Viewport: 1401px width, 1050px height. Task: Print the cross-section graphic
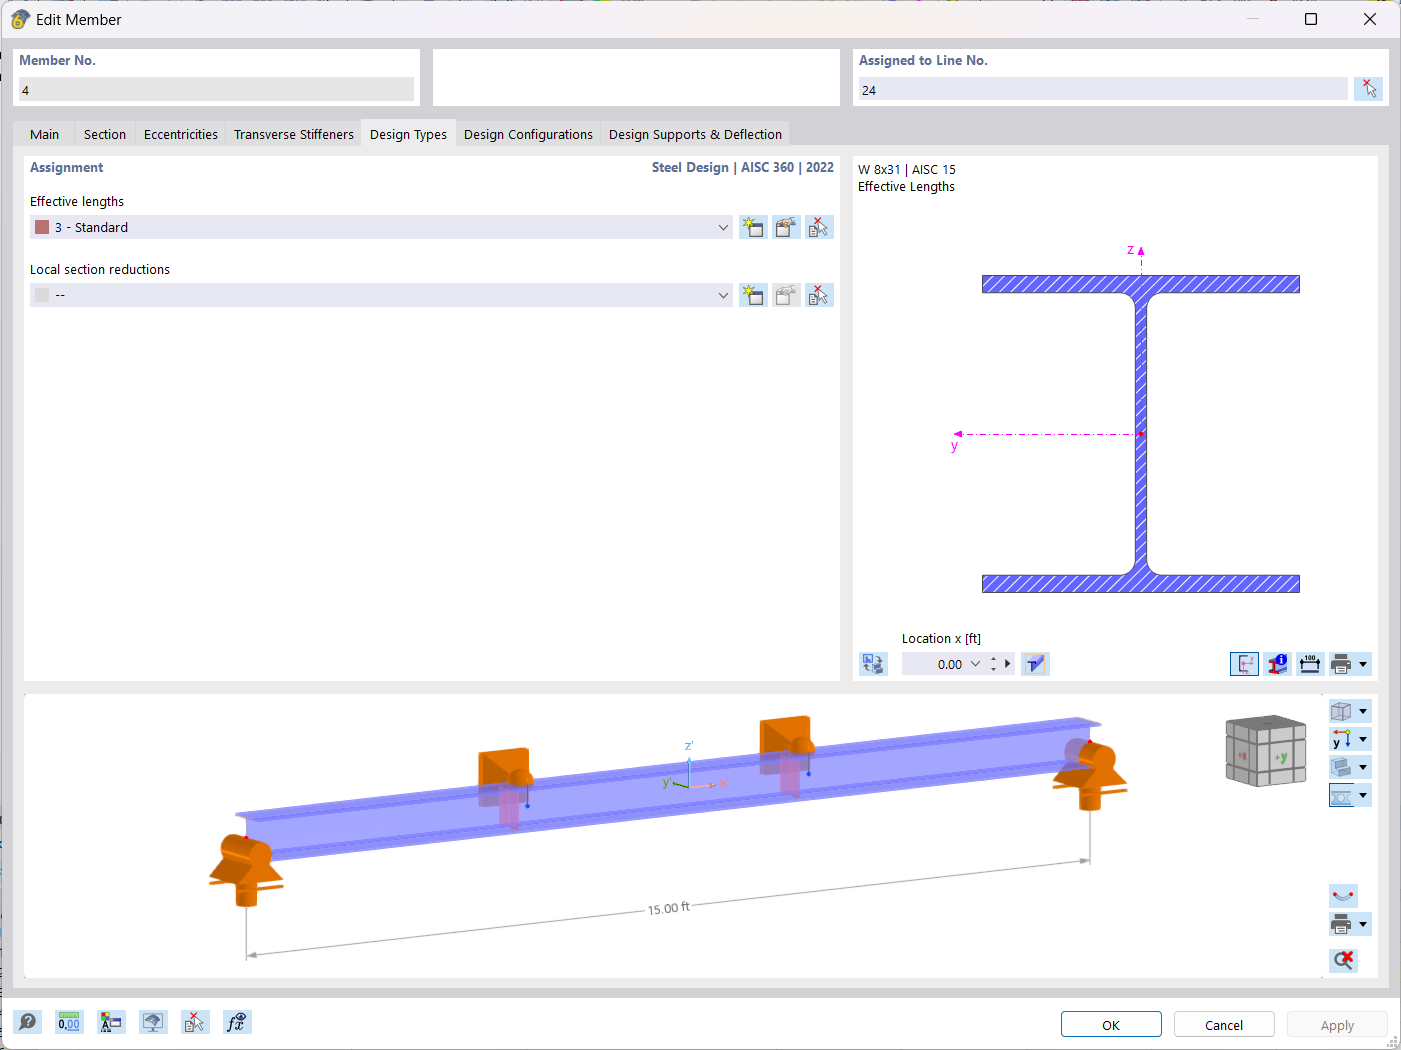point(1343,663)
